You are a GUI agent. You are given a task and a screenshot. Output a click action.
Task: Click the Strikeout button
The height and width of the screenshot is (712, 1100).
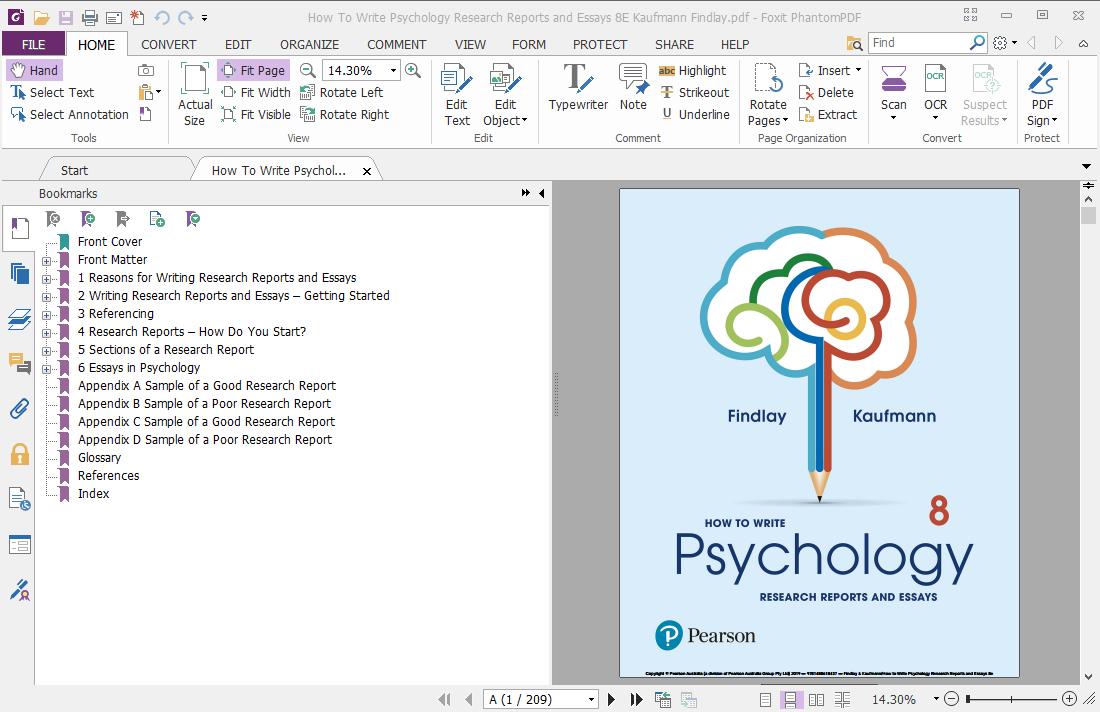(x=695, y=92)
